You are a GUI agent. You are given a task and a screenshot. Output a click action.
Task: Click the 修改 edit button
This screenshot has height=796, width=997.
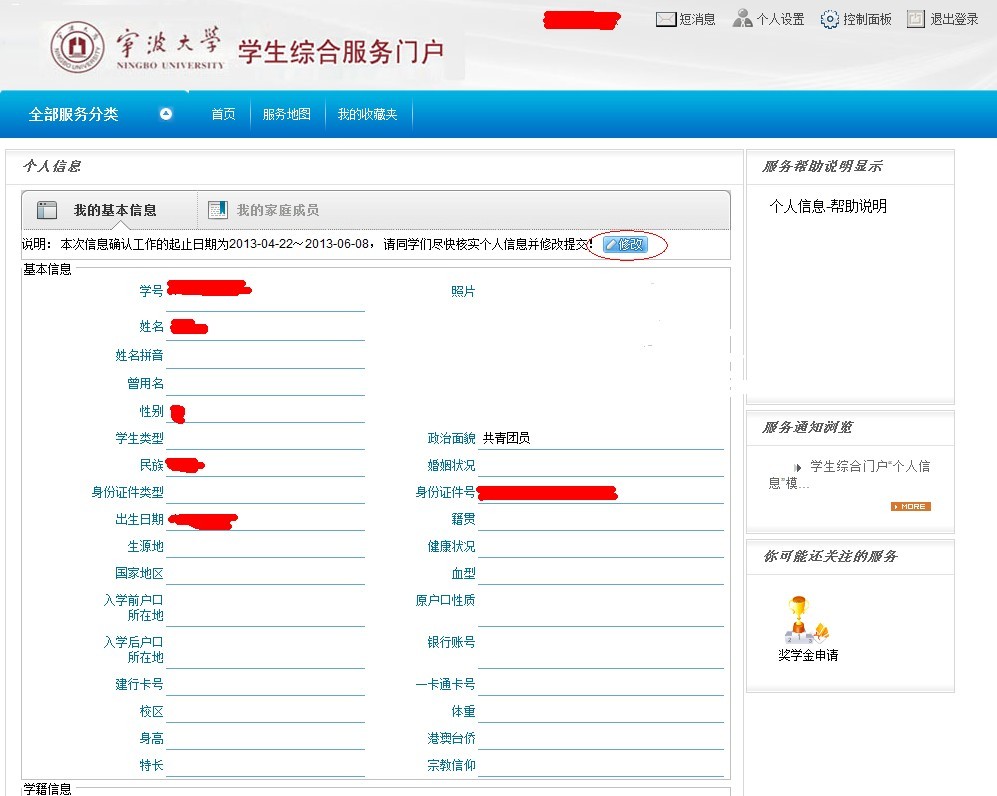click(625, 245)
